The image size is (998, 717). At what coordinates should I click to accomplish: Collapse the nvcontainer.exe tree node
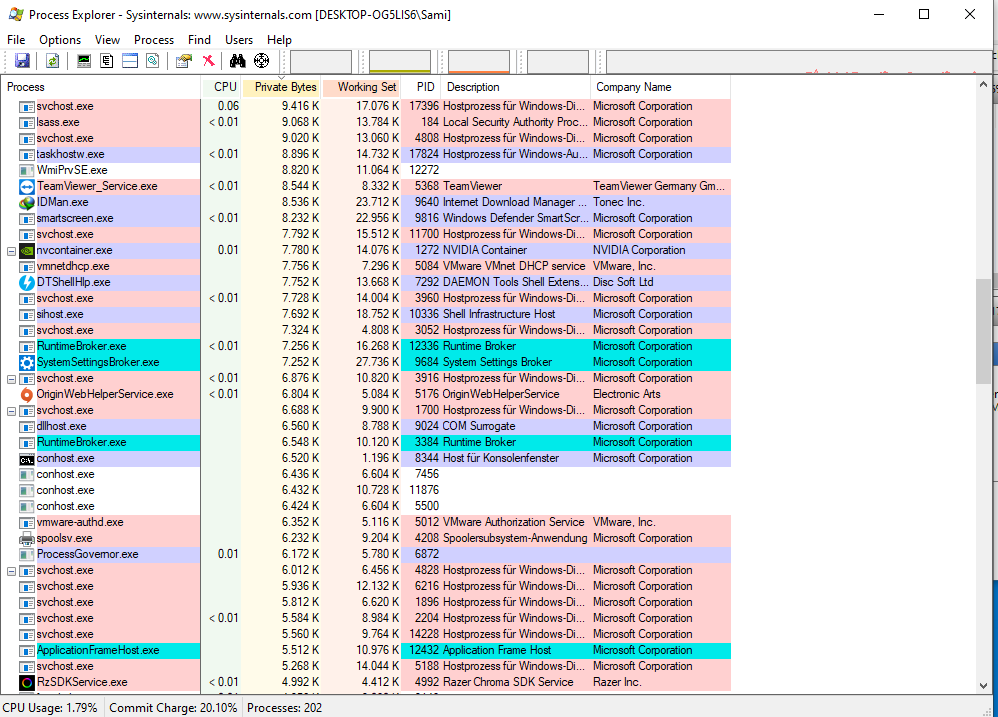pos(11,251)
